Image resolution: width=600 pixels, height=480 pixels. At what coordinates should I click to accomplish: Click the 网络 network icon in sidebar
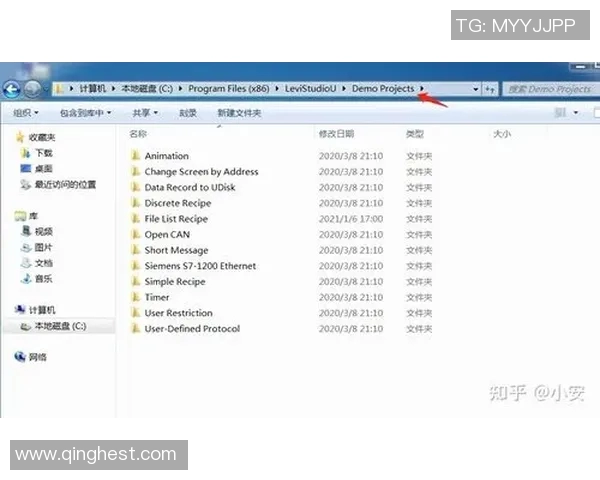click(20, 357)
